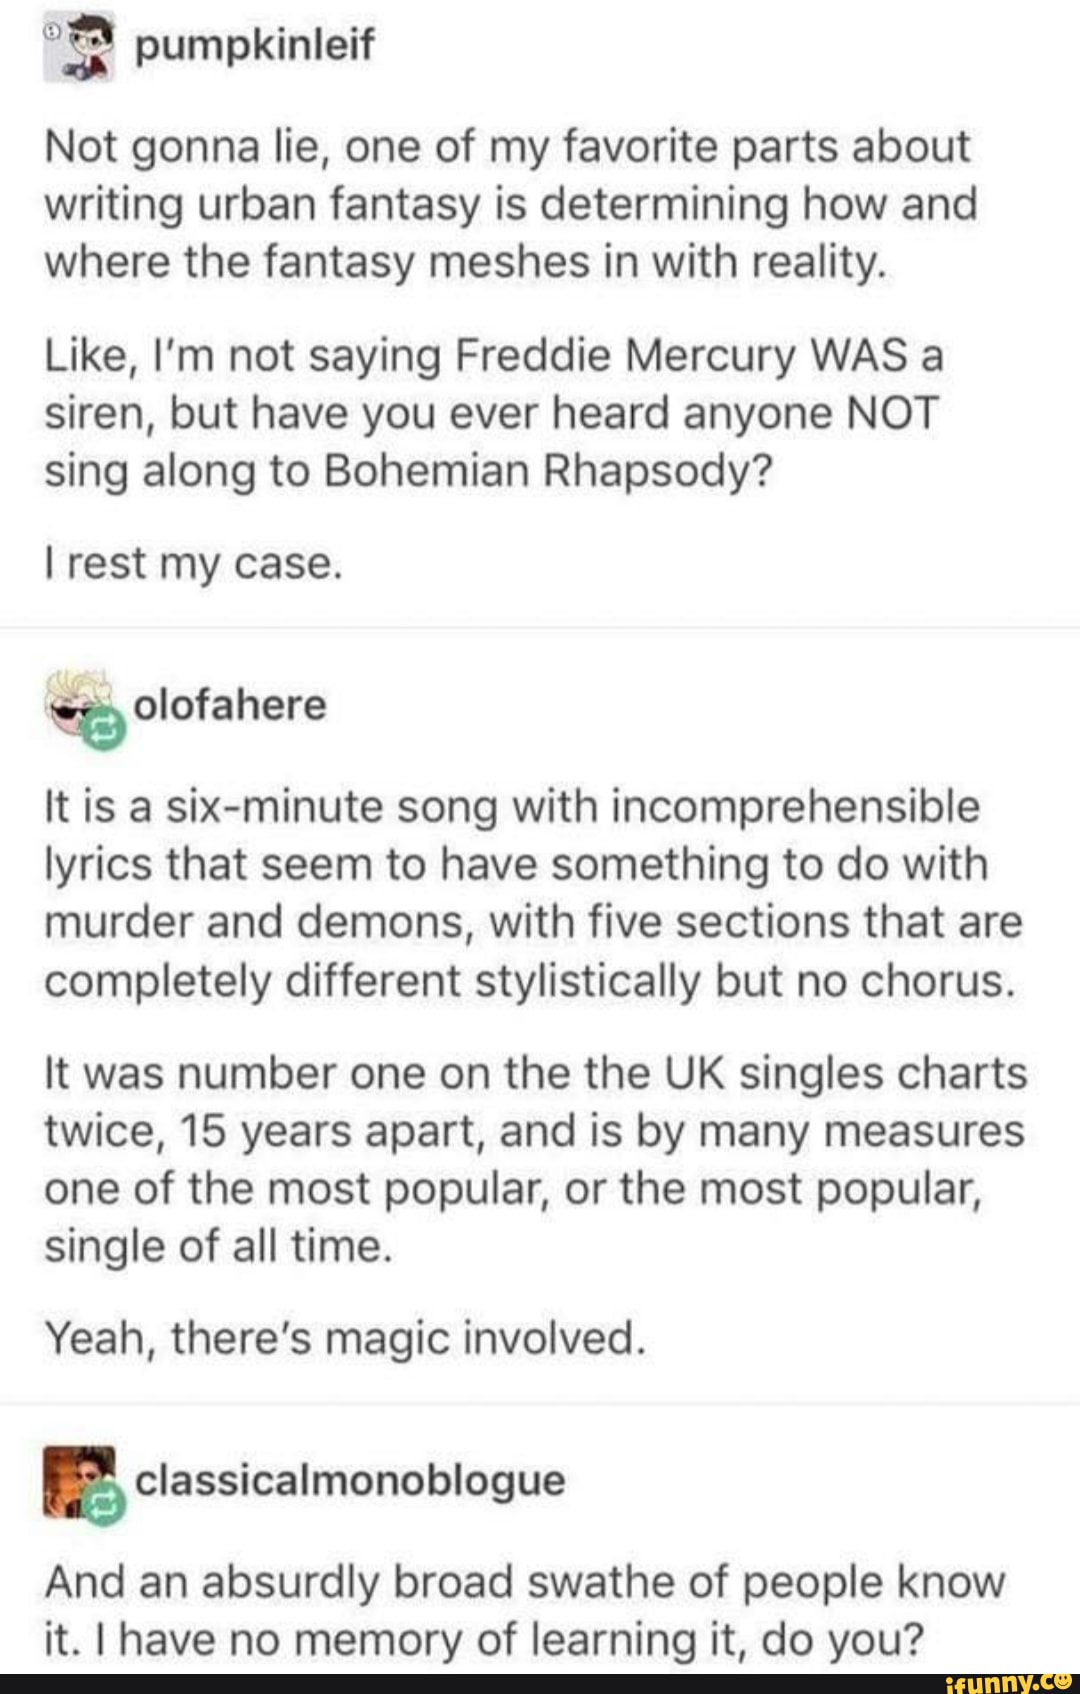Click the line "I rest my case."
The height and width of the screenshot is (1694, 1080).
(194, 564)
